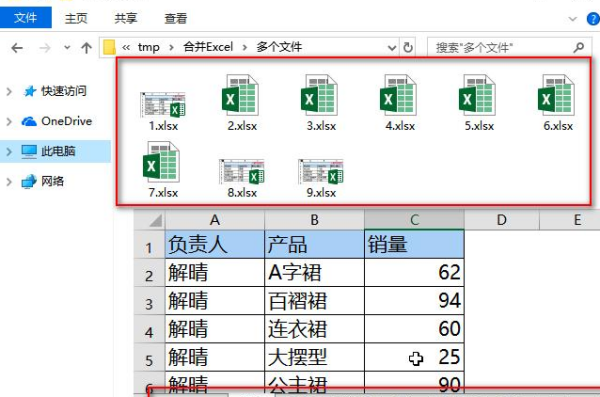Select column D header in spreadsheet

click(x=502, y=220)
